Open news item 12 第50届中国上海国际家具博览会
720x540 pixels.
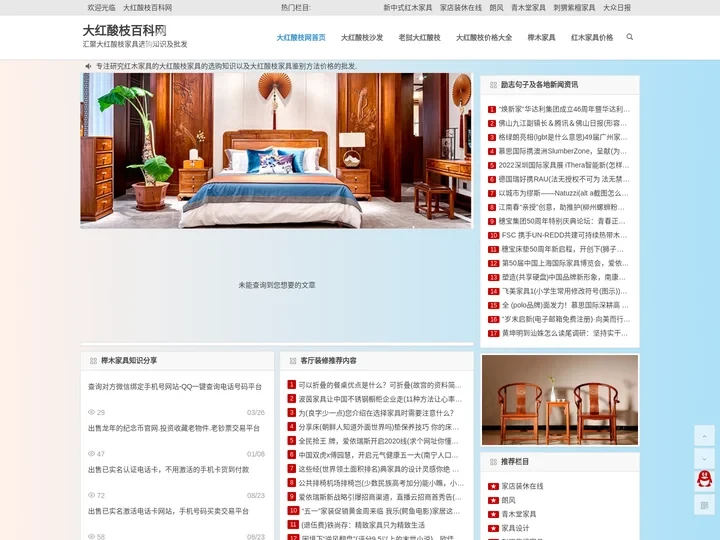click(x=565, y=264)
